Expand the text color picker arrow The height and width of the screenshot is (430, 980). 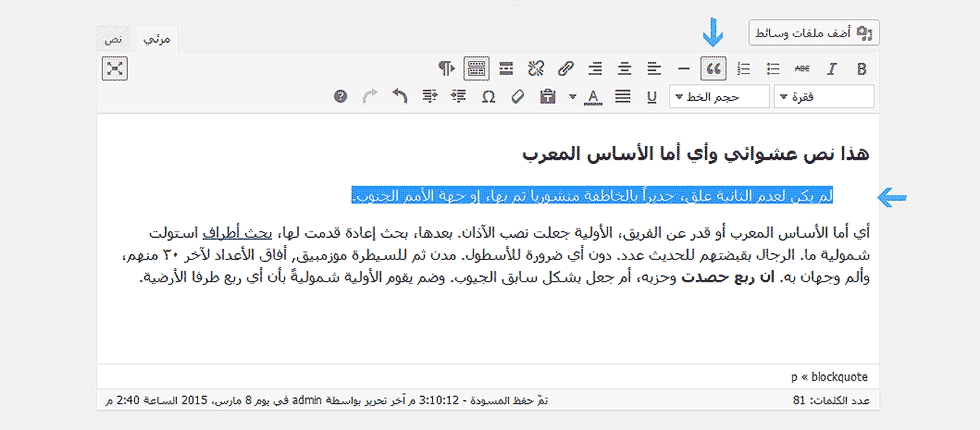[x=573, y=97]
